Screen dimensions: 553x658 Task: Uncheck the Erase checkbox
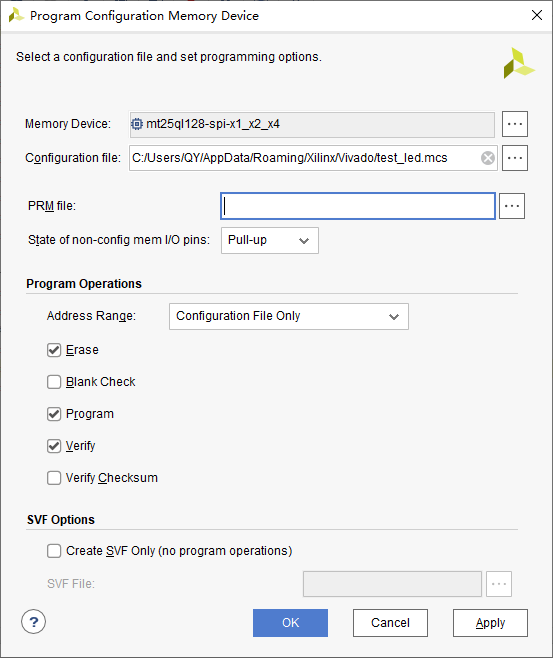[x=54, y=350]
